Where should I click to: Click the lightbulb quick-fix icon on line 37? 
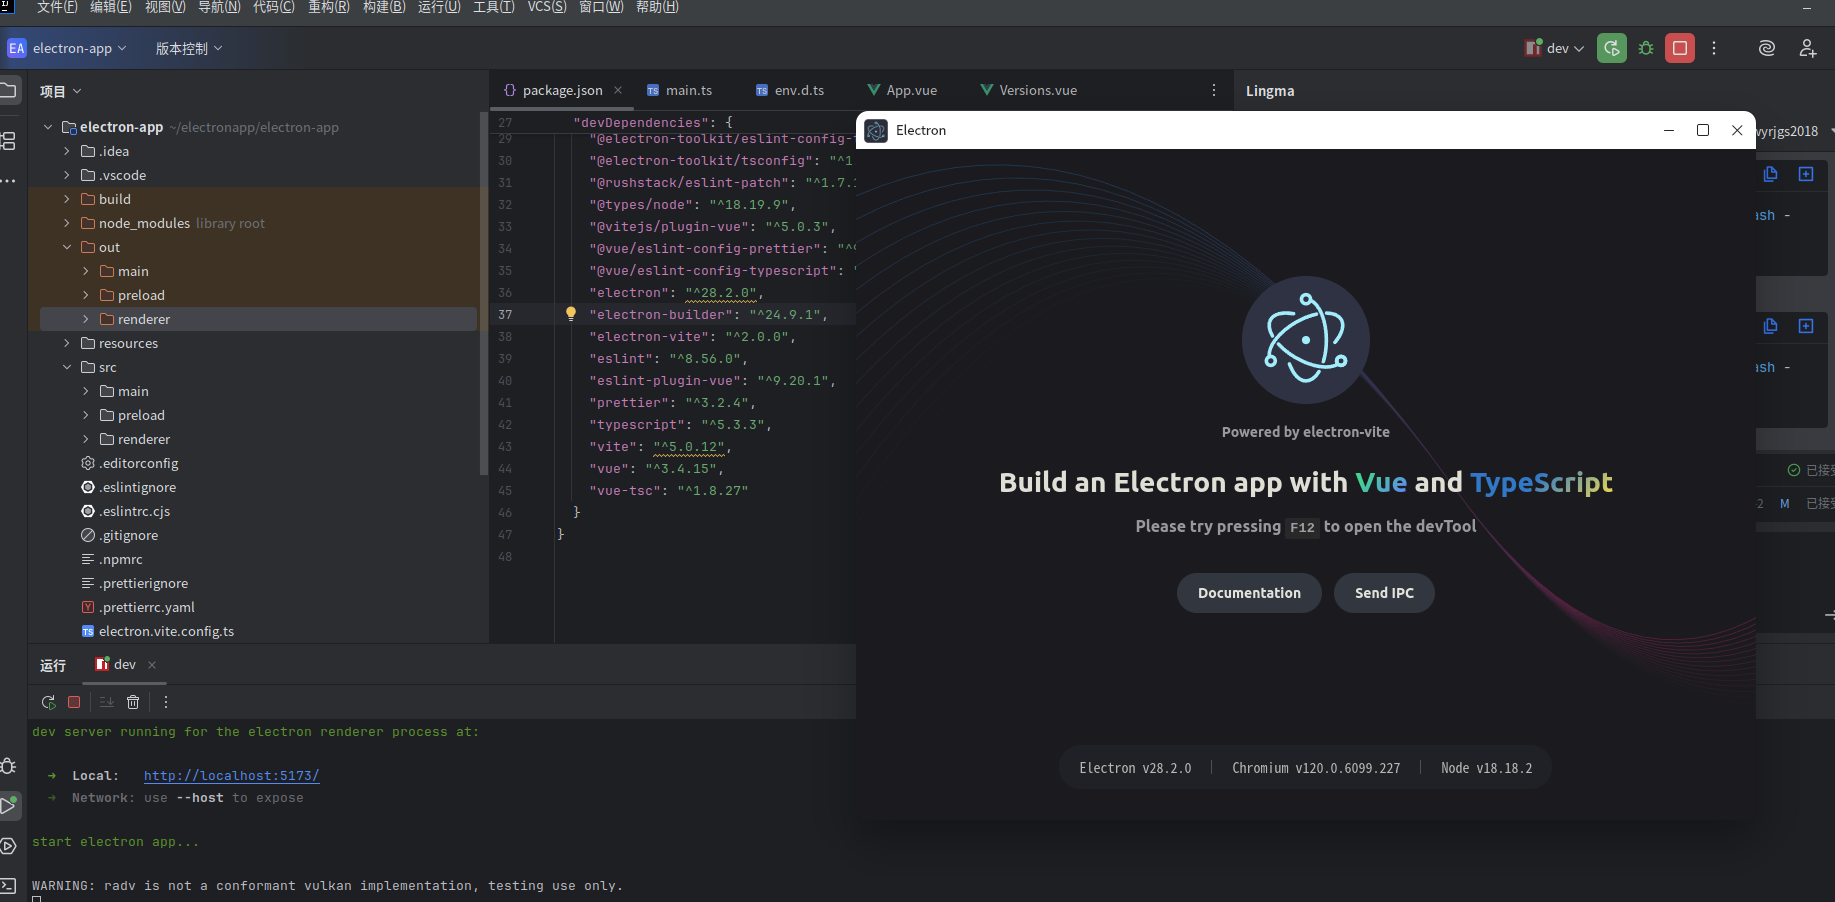point(571,314)
